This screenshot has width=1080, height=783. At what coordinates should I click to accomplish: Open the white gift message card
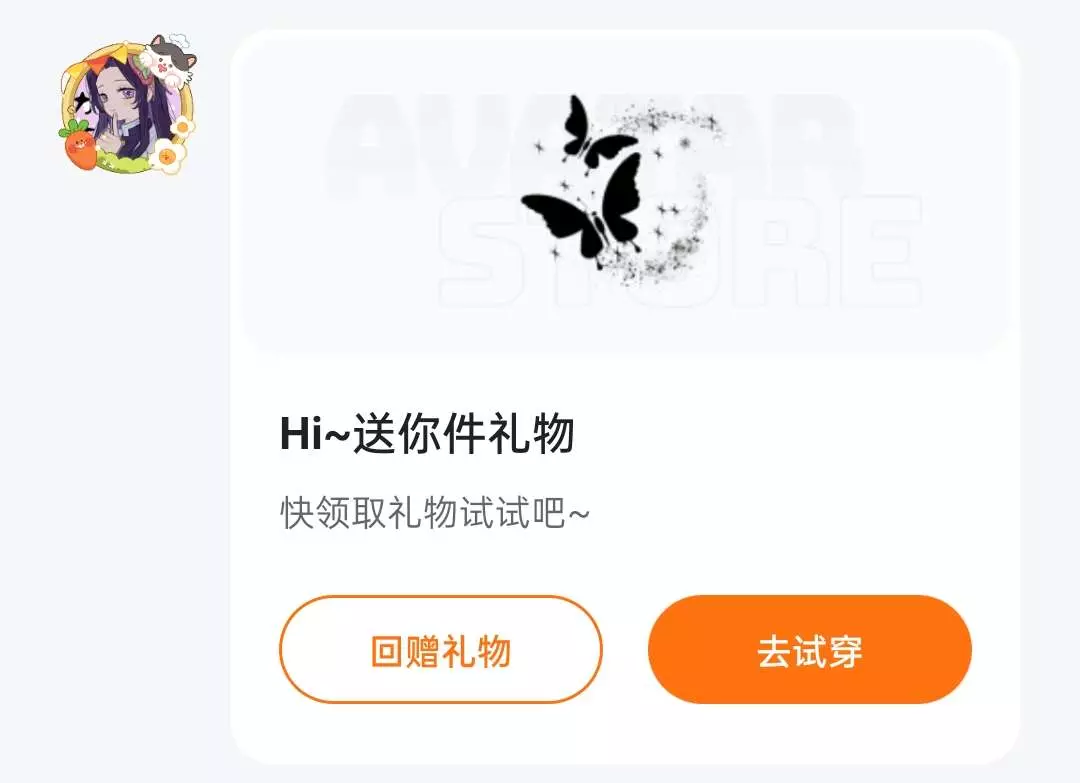click(x=625, y=397)
